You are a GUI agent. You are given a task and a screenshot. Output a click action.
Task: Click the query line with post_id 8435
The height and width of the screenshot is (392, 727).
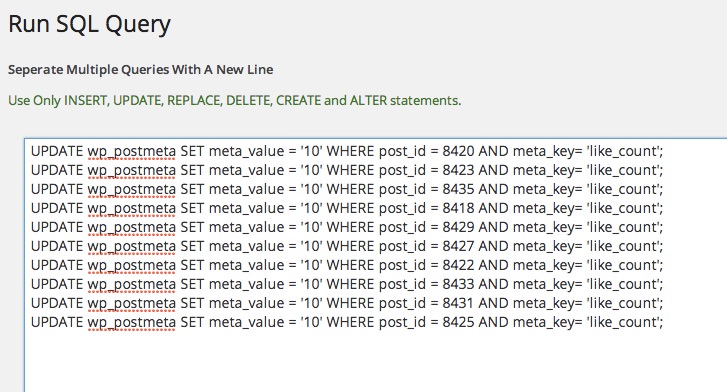tap(347, 189)
